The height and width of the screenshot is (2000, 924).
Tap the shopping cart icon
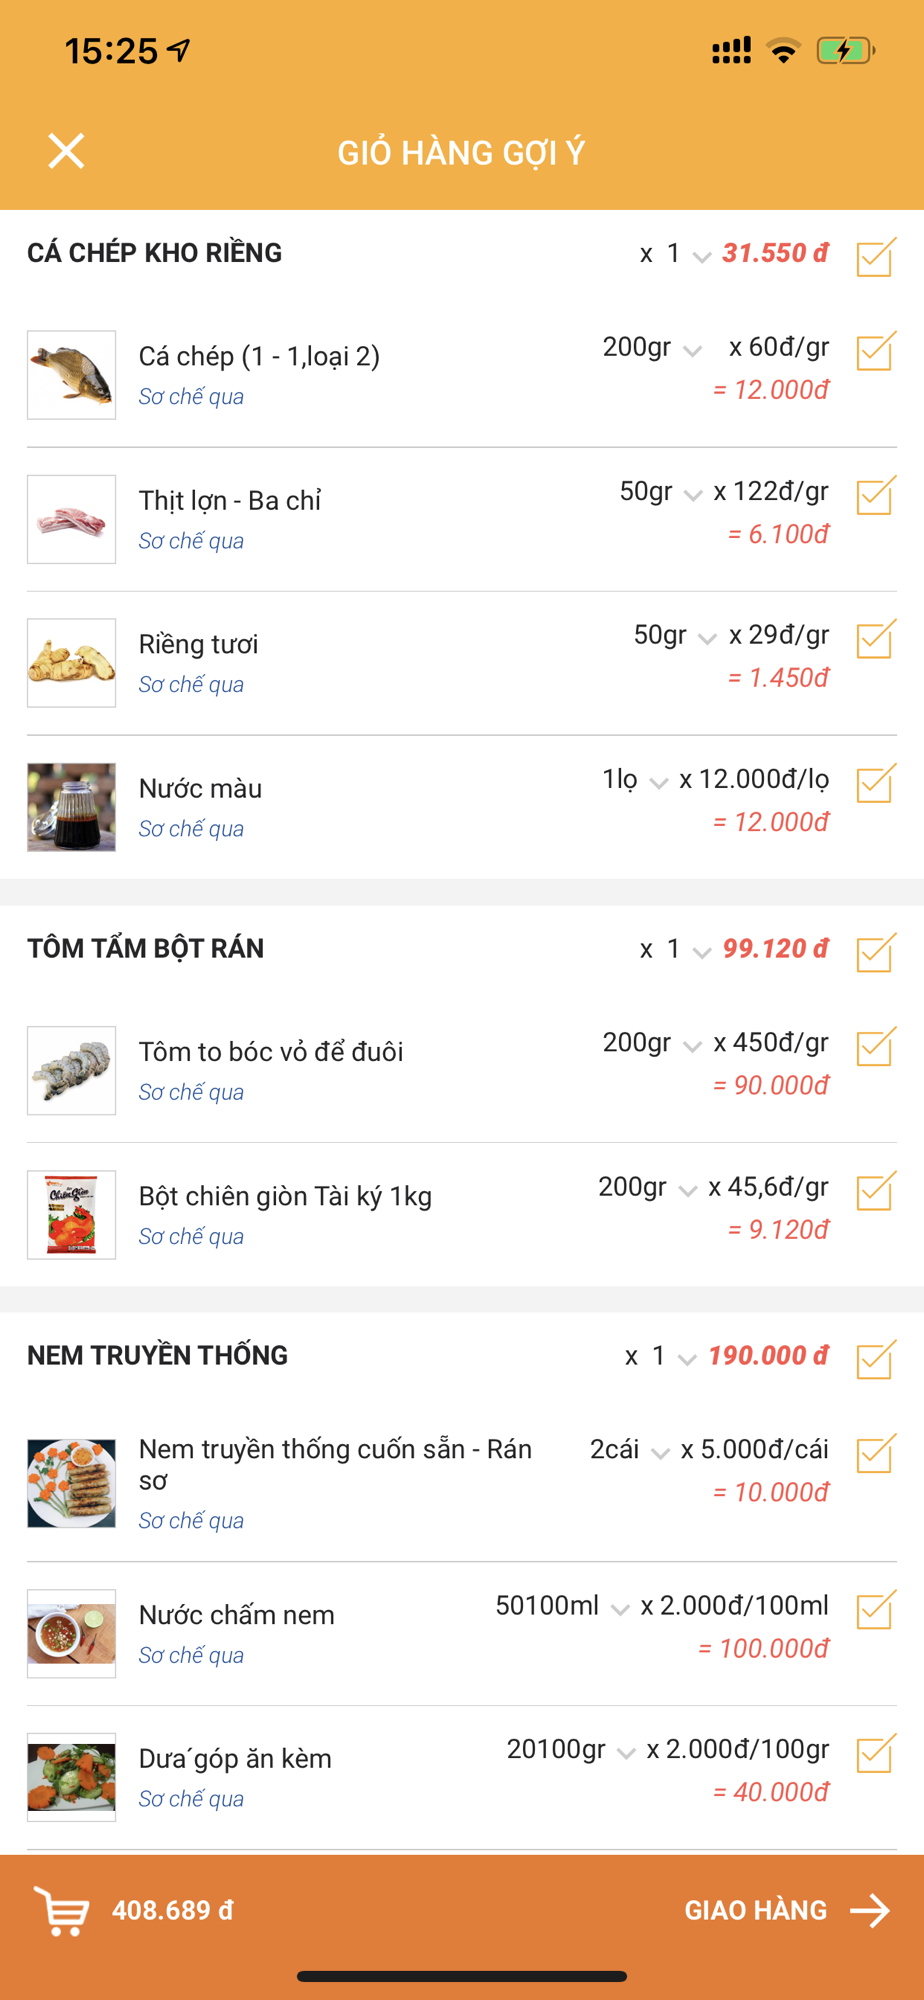pyautogui.click(x=62, y=1910)
